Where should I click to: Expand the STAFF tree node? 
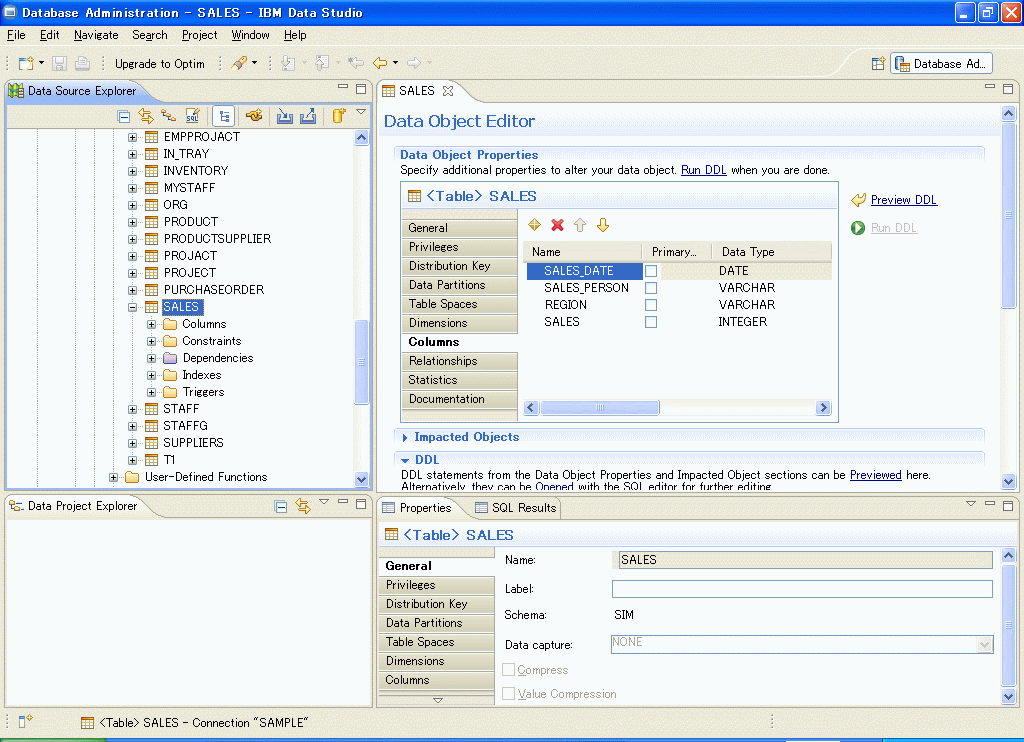point(133,408)
